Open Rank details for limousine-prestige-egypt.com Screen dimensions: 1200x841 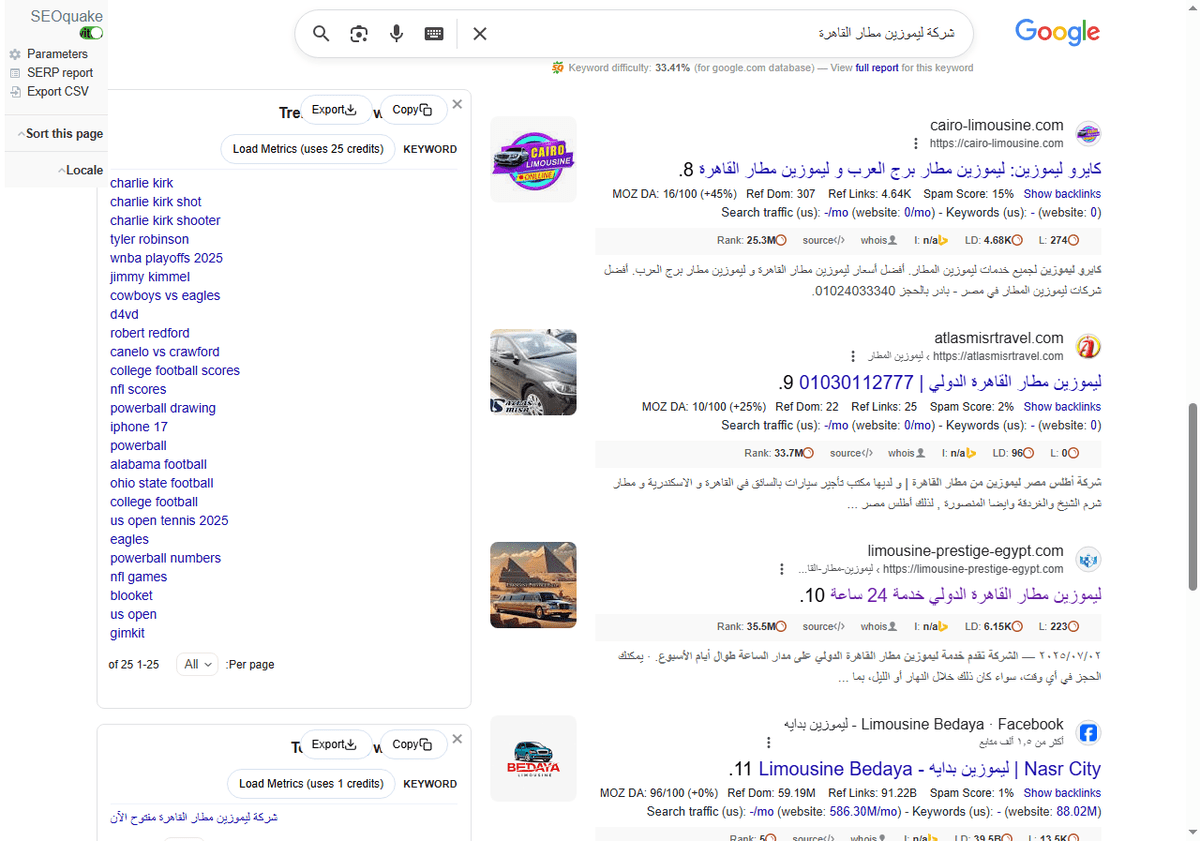(752, 626)
